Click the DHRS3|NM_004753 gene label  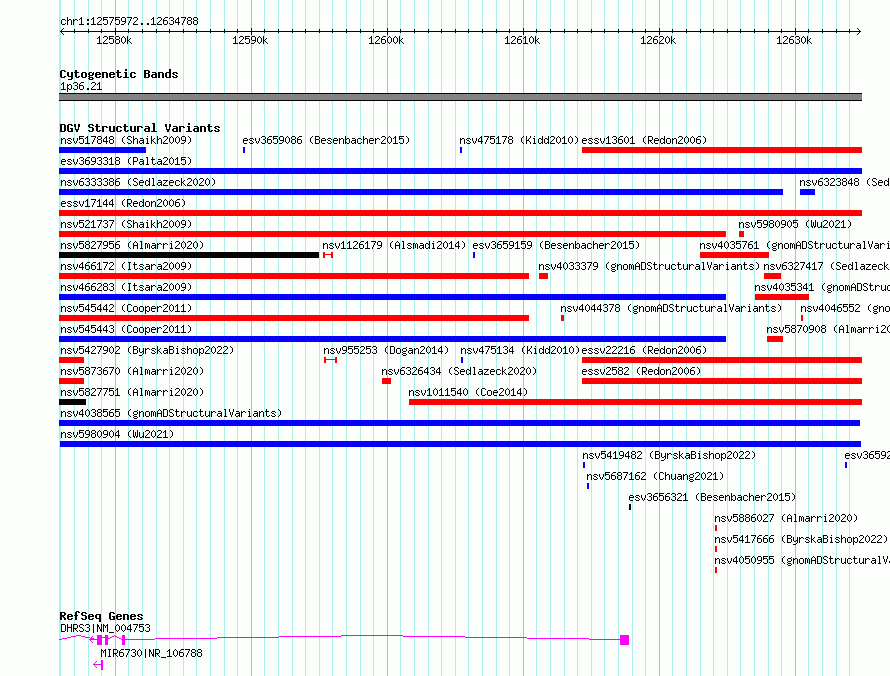[x=106, y=628]
